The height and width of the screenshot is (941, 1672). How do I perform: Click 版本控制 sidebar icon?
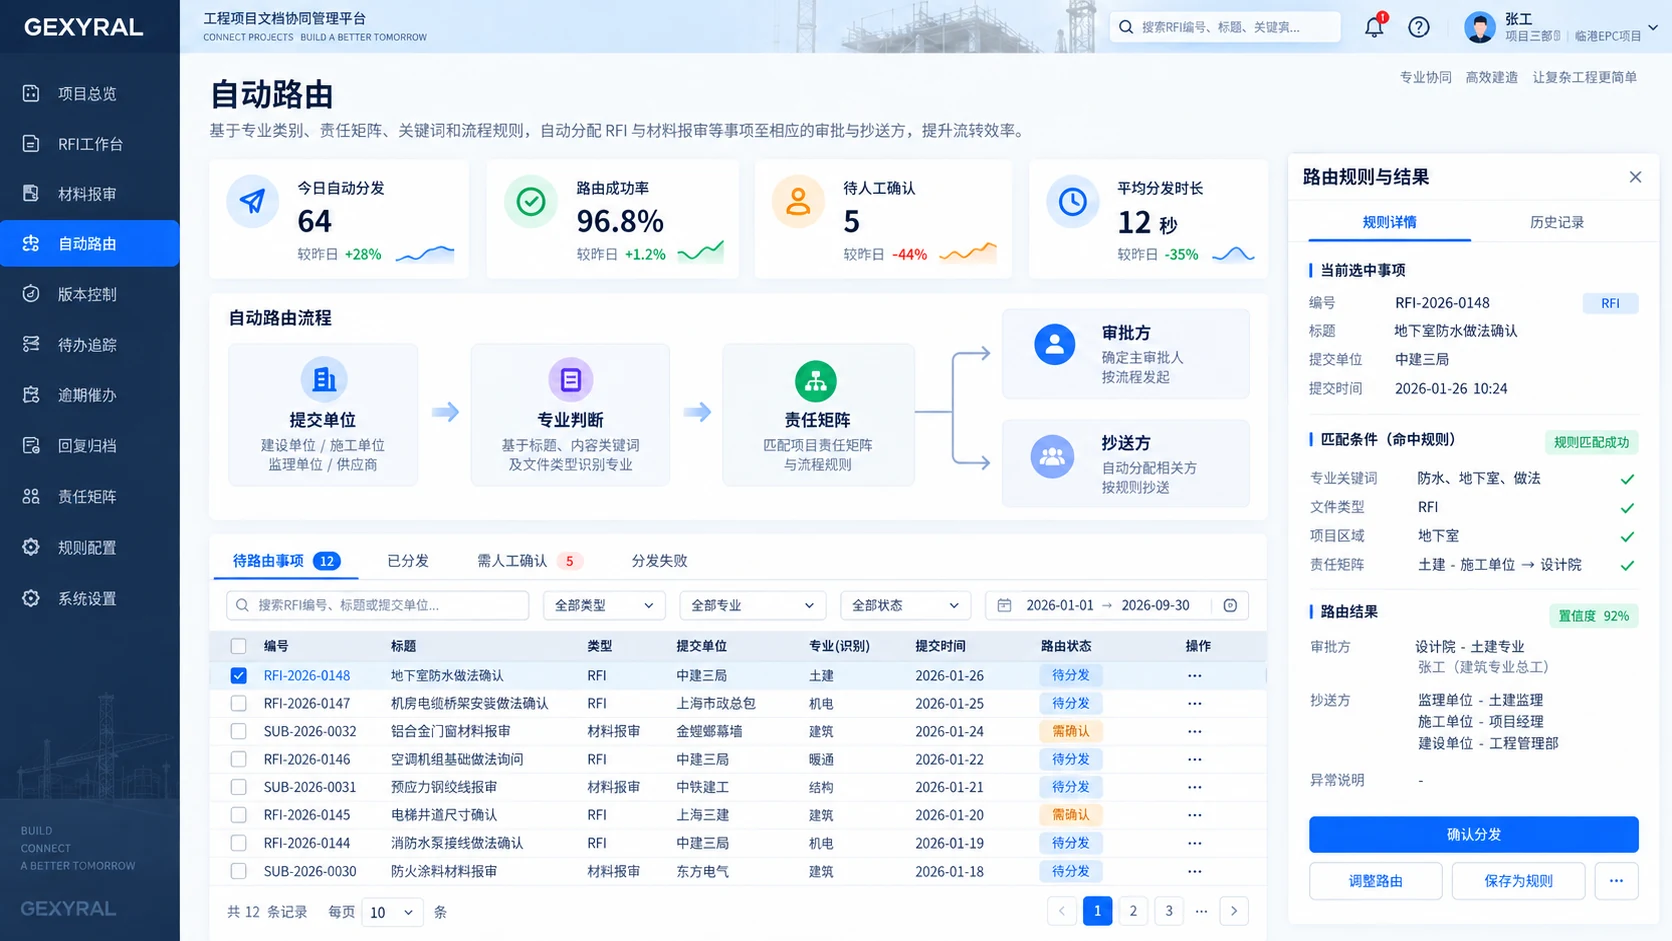31,294
